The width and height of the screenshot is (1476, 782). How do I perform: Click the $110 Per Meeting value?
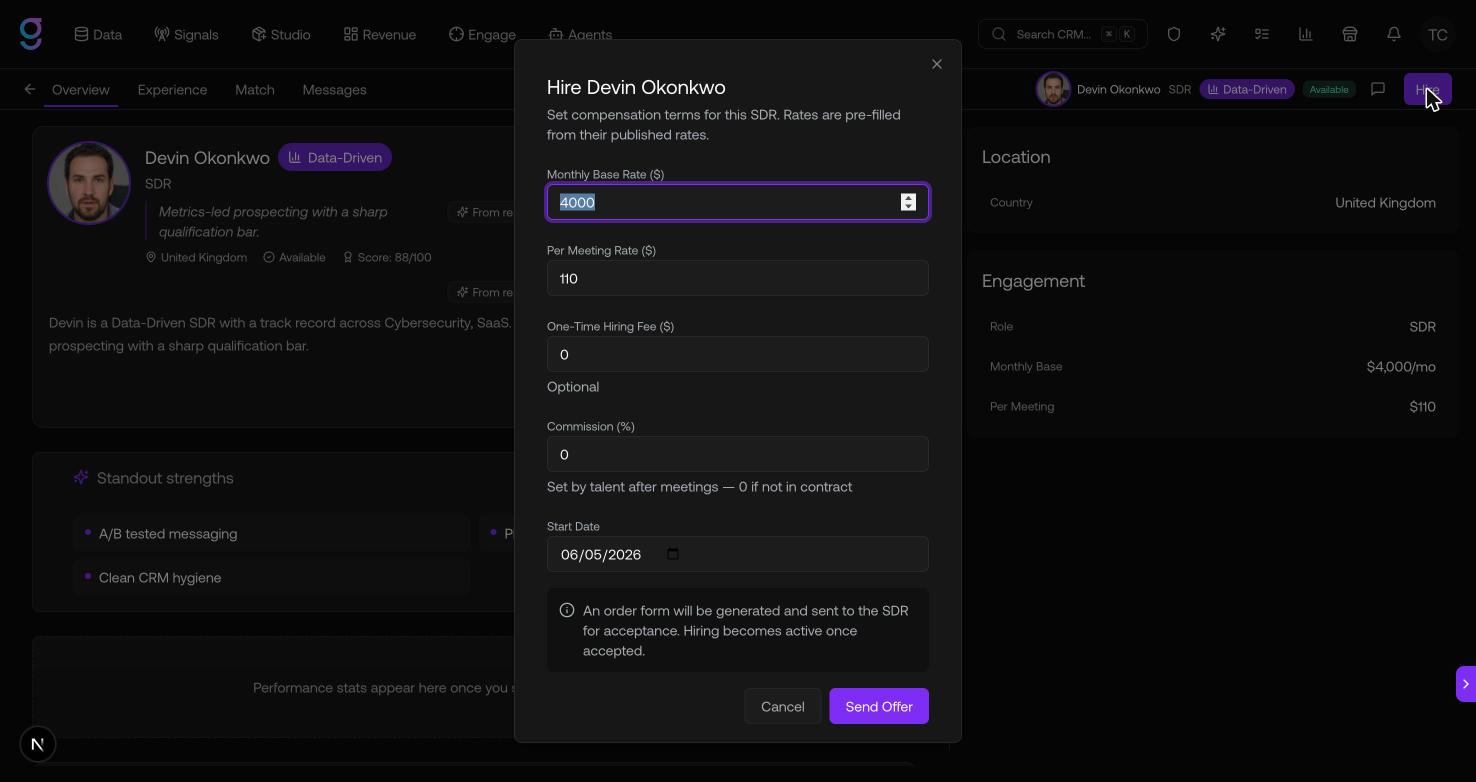point(1422,406)
